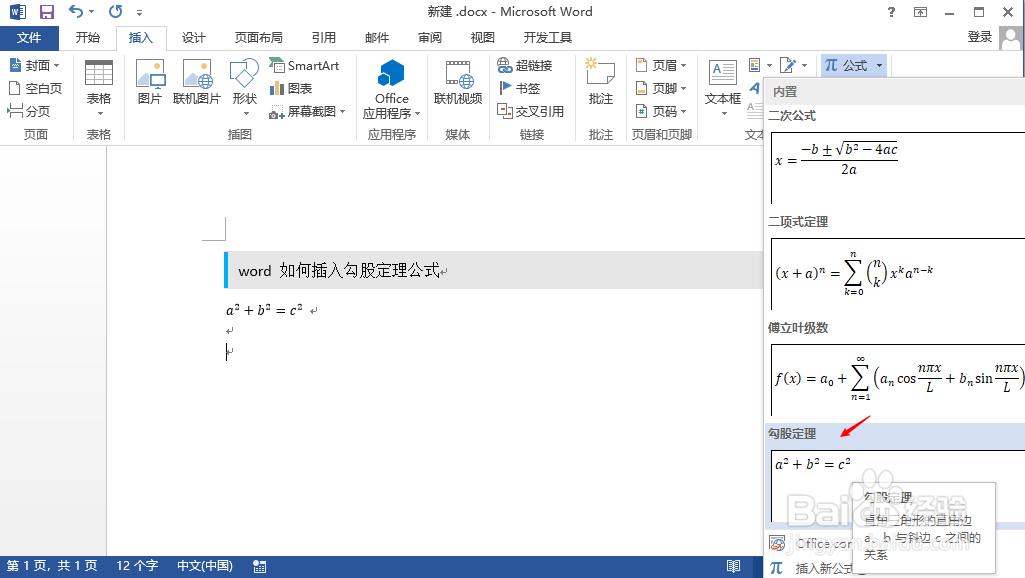This screenshot has width=1025, height=578.
Task: Open the Table (表格) insert menu
Action: click(99, 88)
